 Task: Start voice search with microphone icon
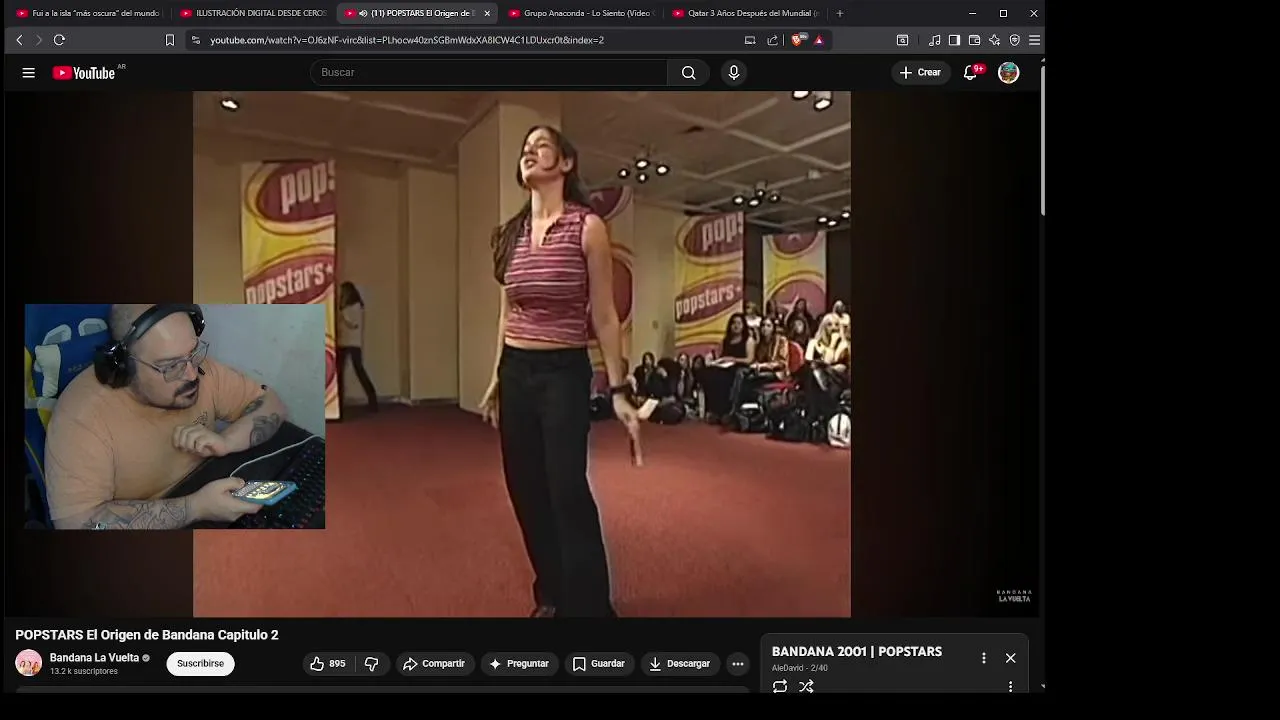734,72
